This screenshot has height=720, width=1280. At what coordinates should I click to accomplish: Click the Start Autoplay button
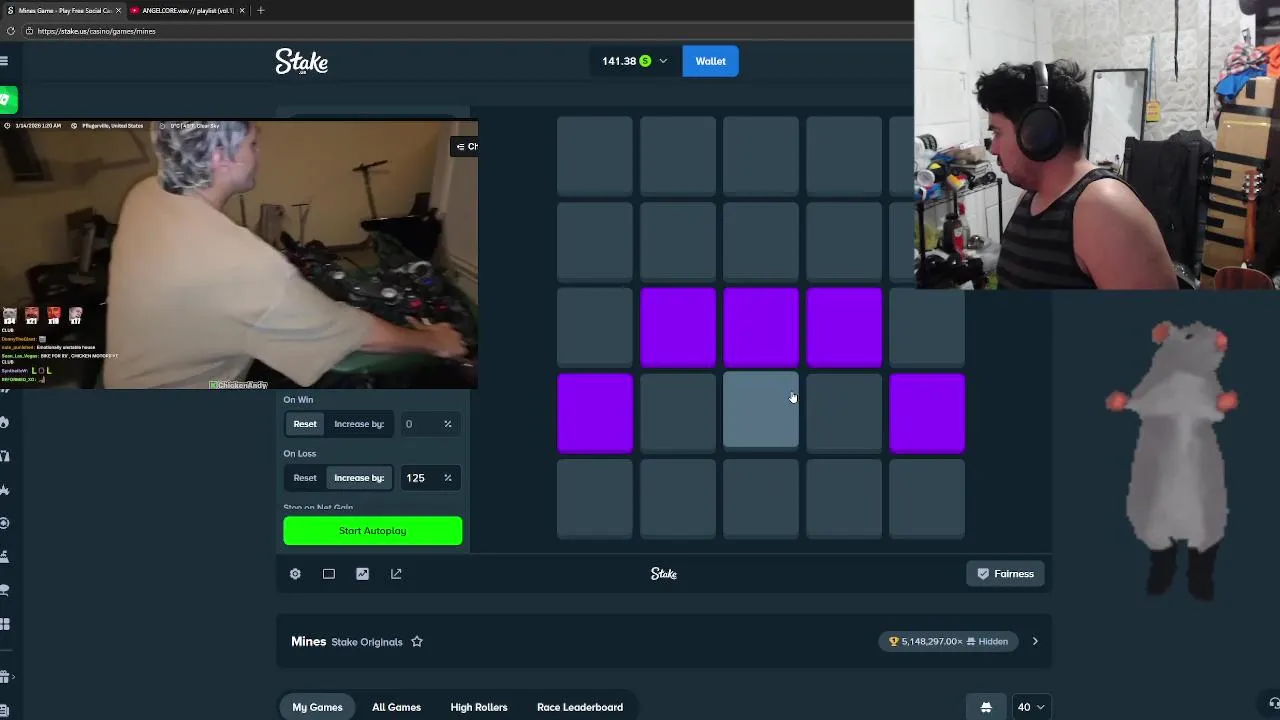373,531
